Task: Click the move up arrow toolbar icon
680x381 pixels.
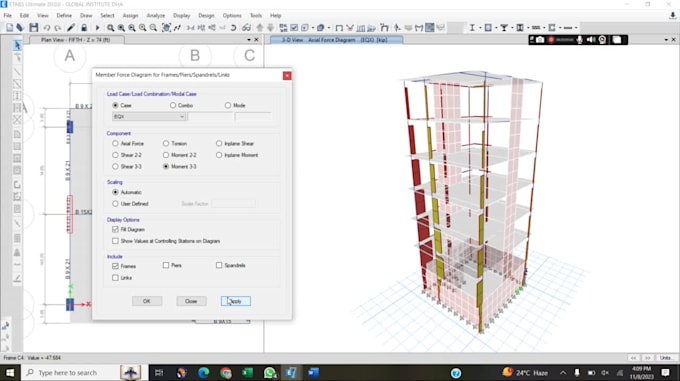Action: pyautogui.click(x=260, y=28)
